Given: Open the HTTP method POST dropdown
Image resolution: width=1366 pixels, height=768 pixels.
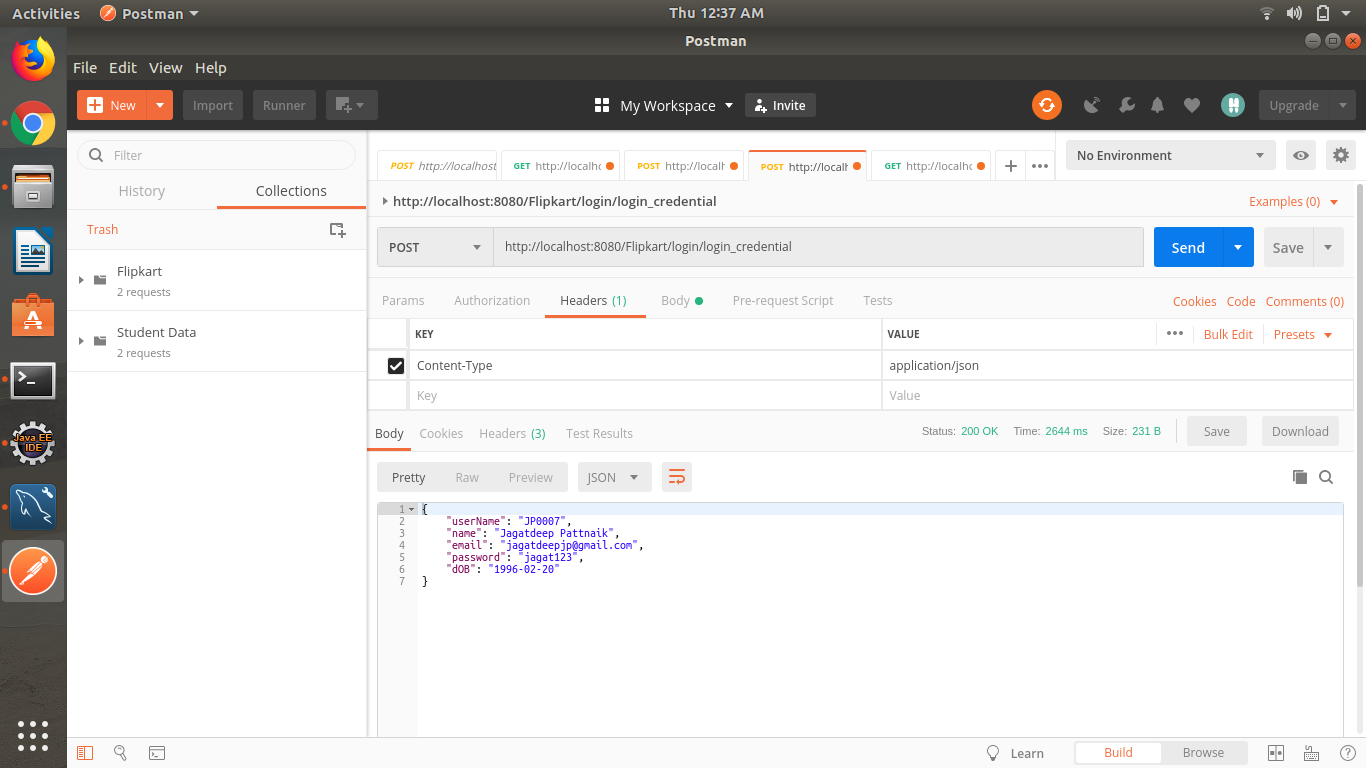Looking at the screenshot, I should [435, 247].
